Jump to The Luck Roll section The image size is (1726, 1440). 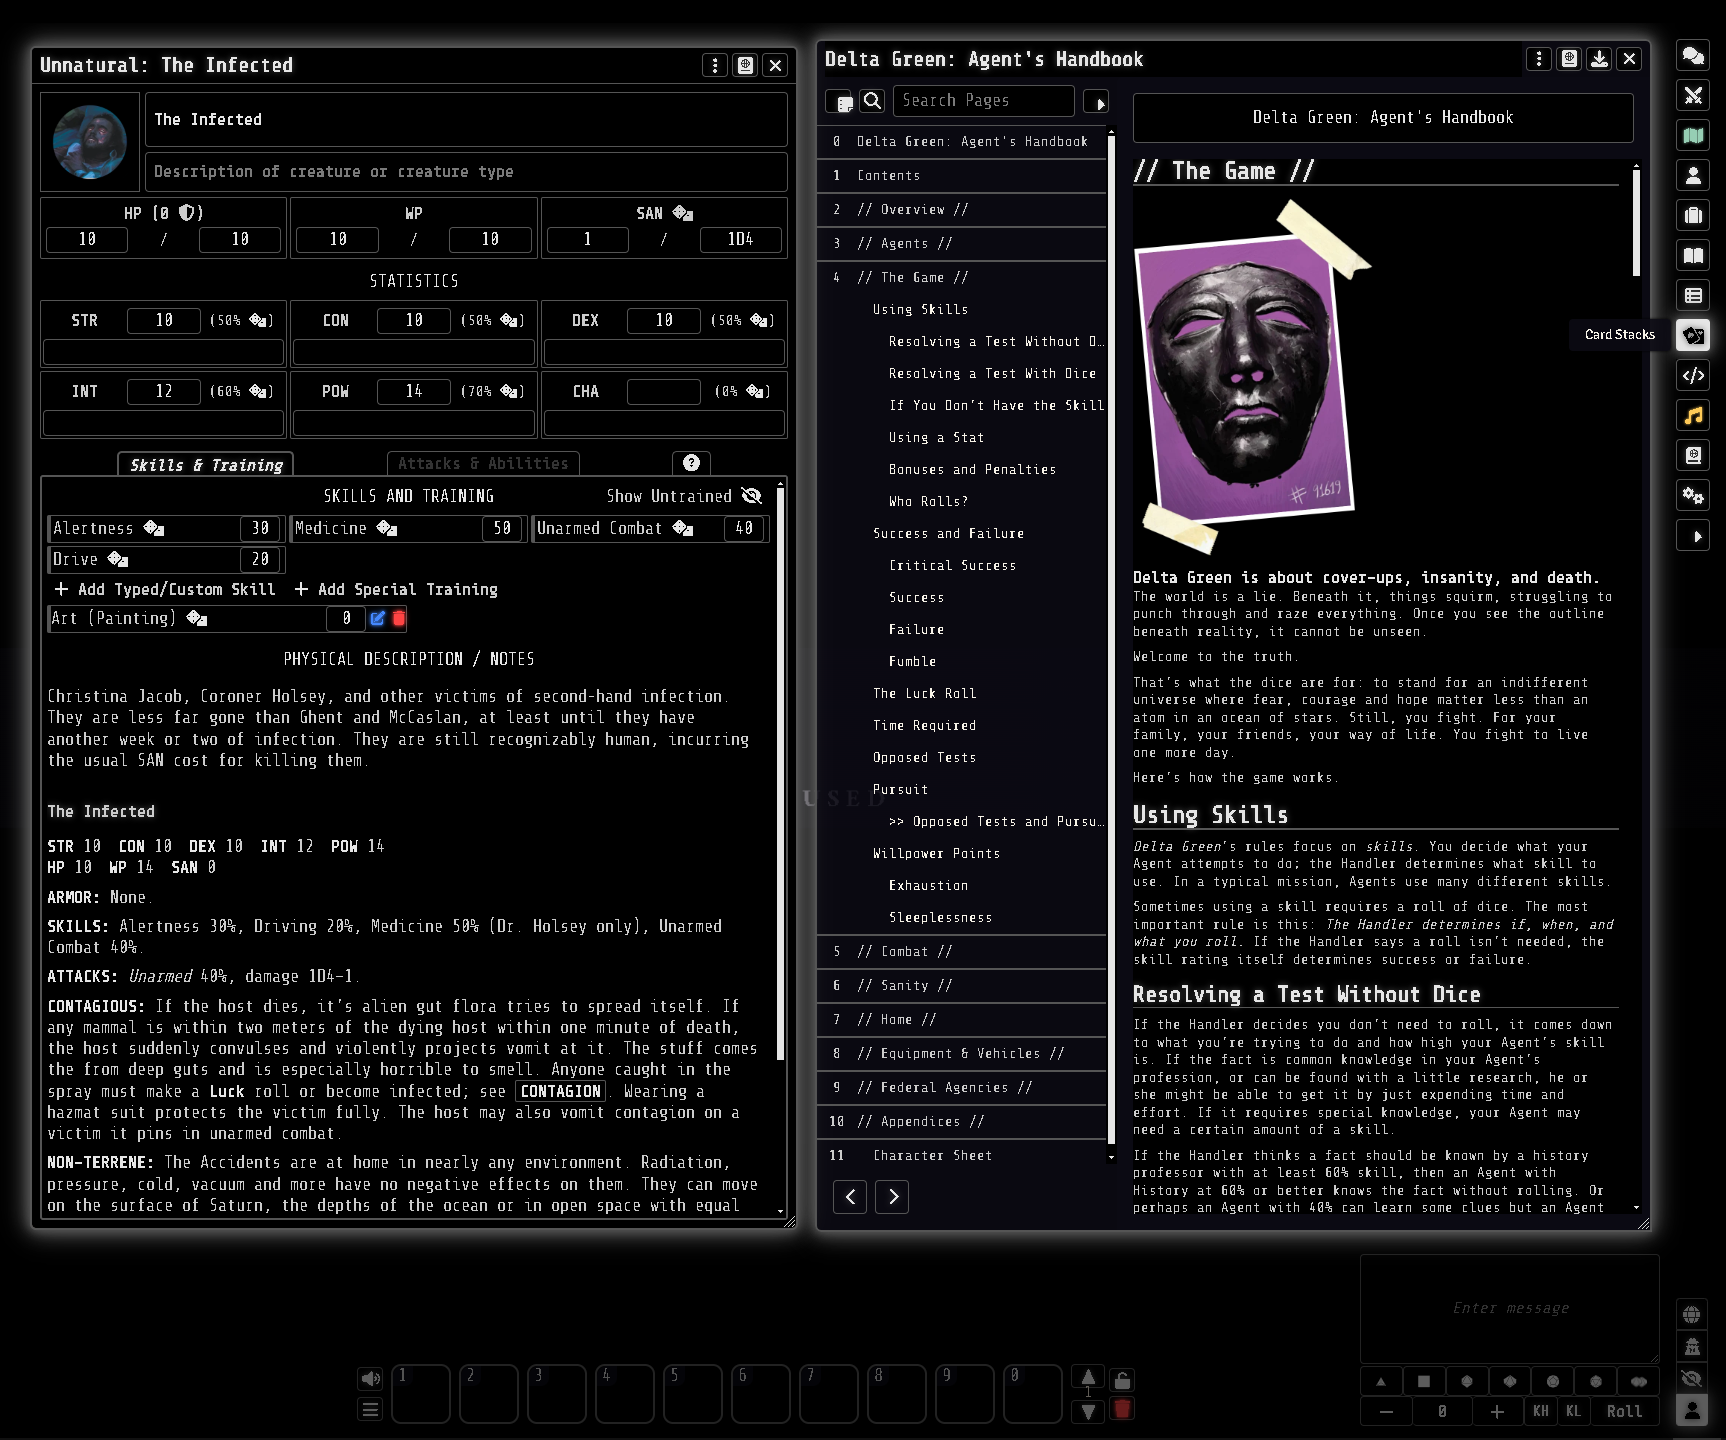(924, 693)
